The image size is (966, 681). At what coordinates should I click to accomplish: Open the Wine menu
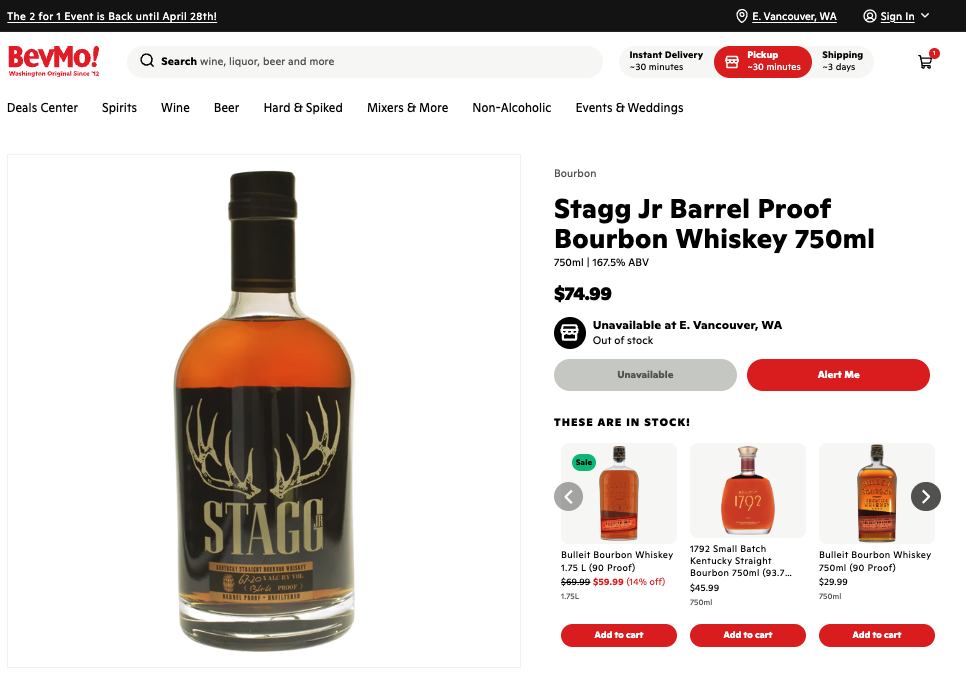pyautogui.click(x=176, y=108)
